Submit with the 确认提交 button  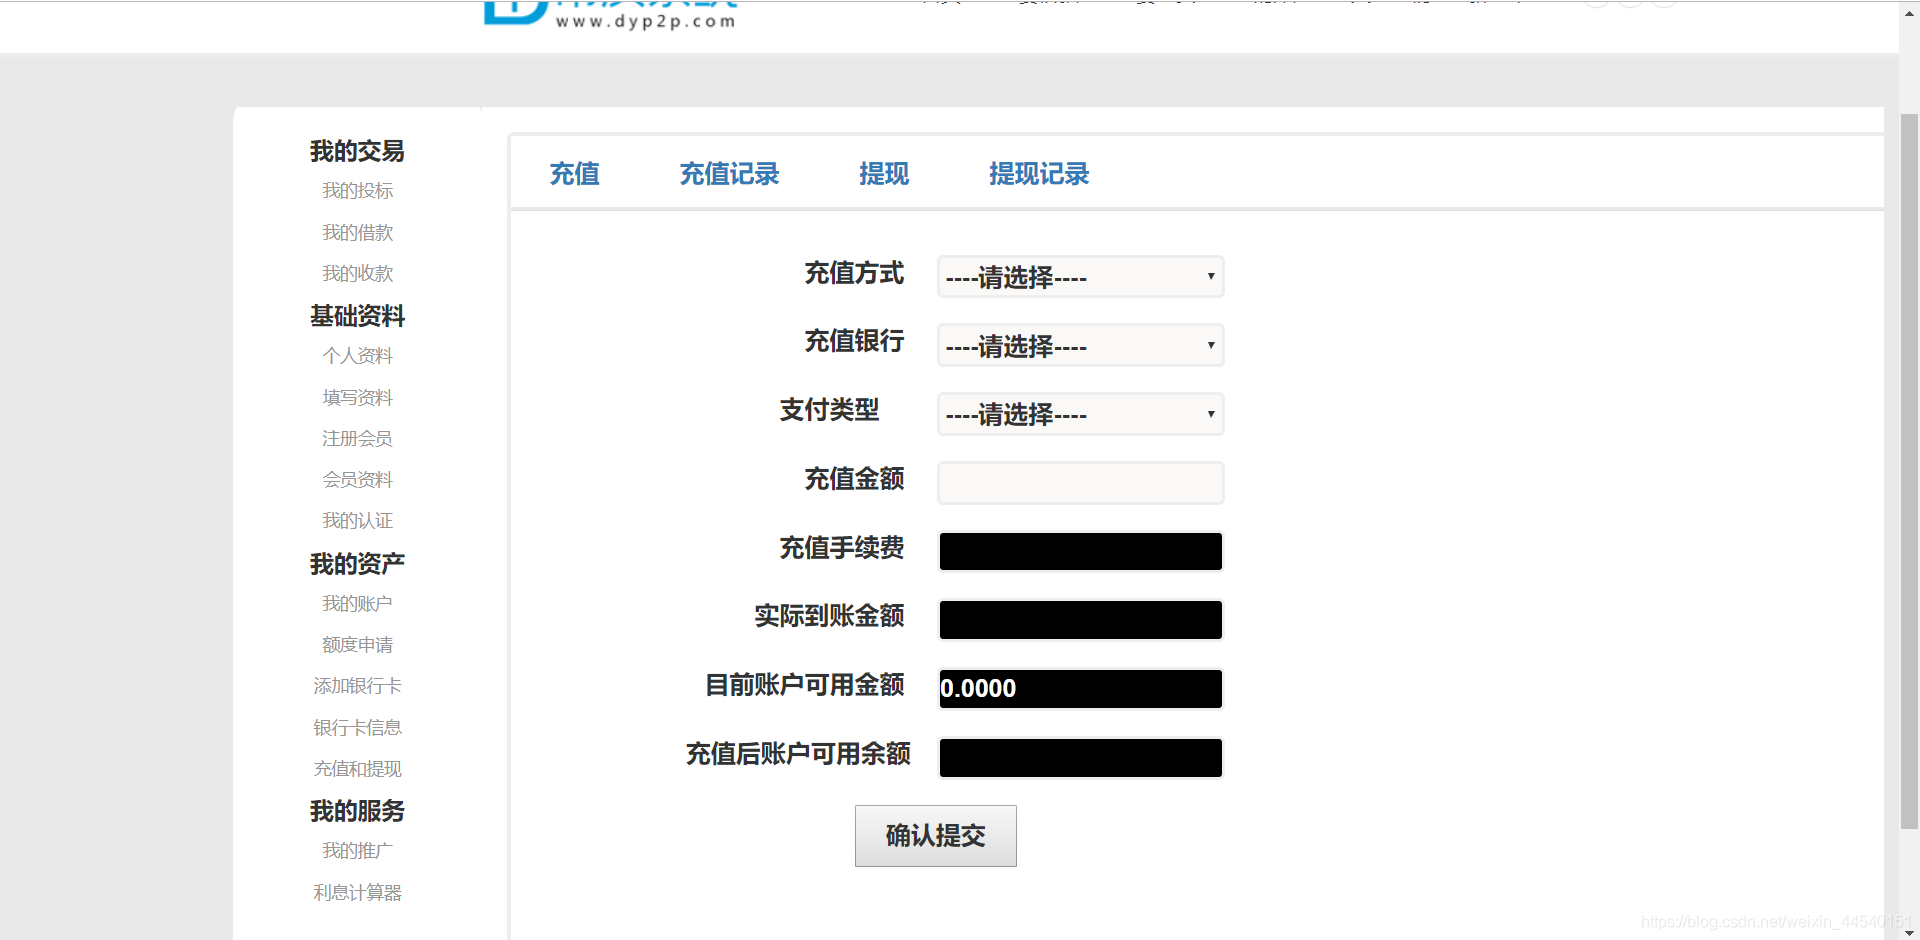pyautogui.click(x=936, y=836)
